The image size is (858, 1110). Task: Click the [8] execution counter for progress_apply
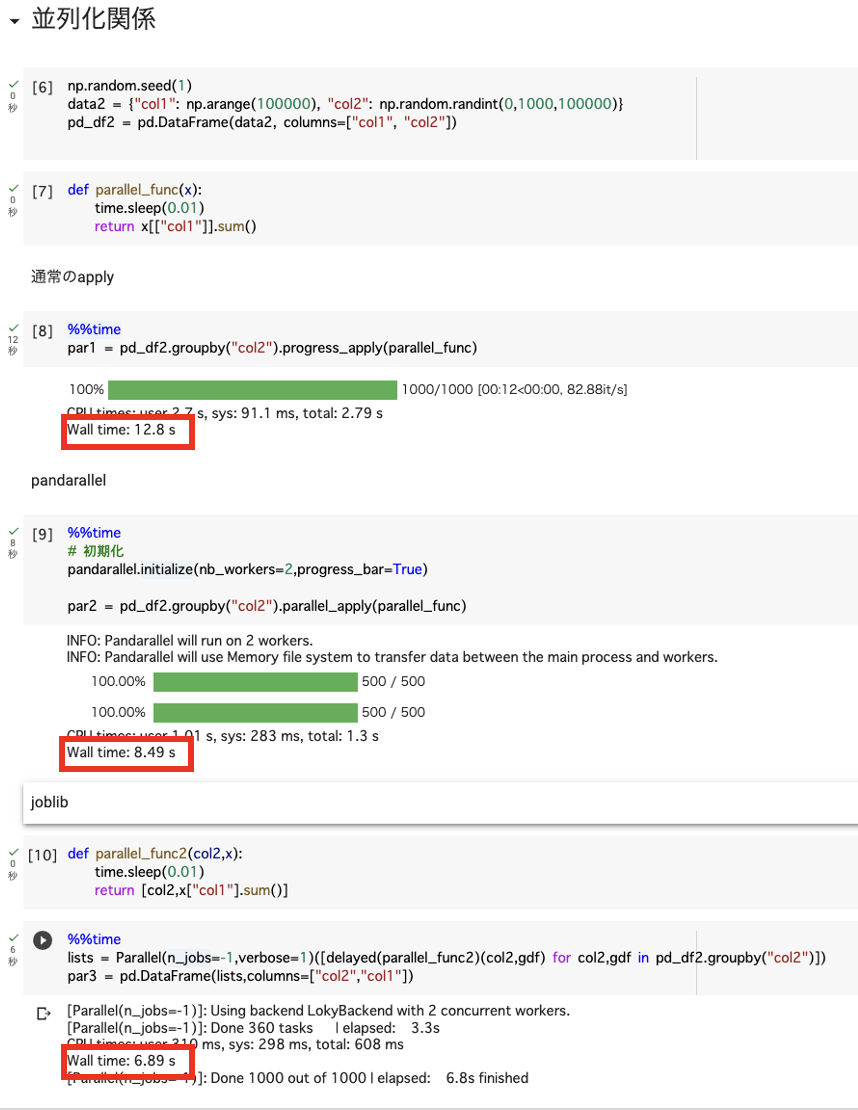[42, 330]
